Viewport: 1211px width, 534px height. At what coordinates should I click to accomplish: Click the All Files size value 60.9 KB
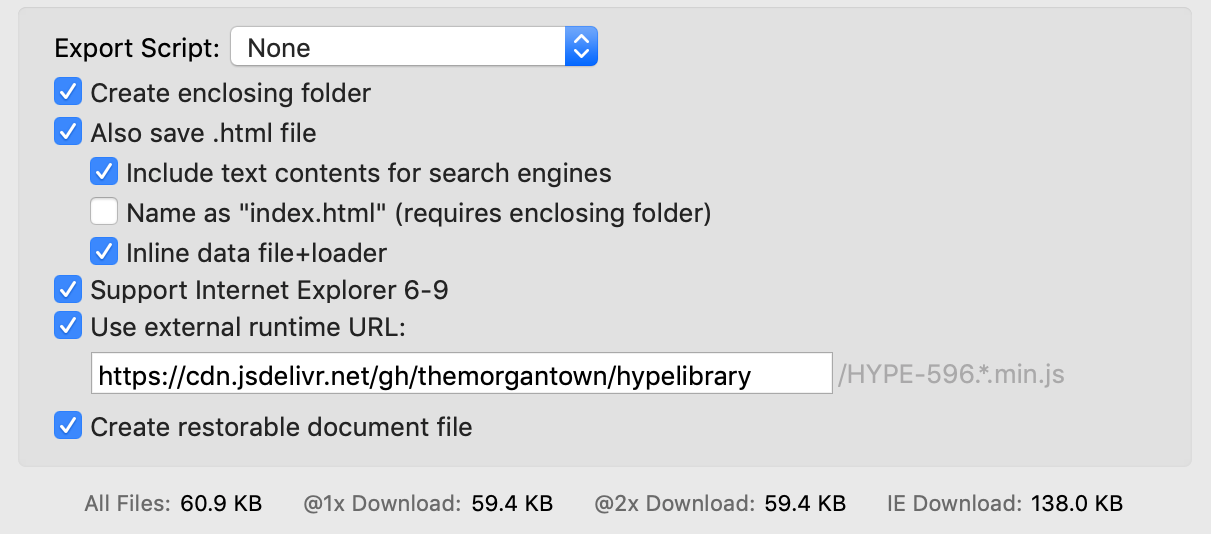point(221,503)
